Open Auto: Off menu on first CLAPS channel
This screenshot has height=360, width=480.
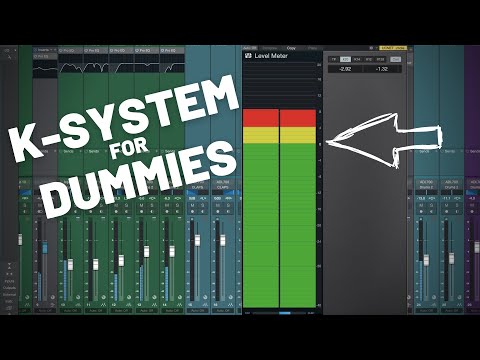point(197,310)
